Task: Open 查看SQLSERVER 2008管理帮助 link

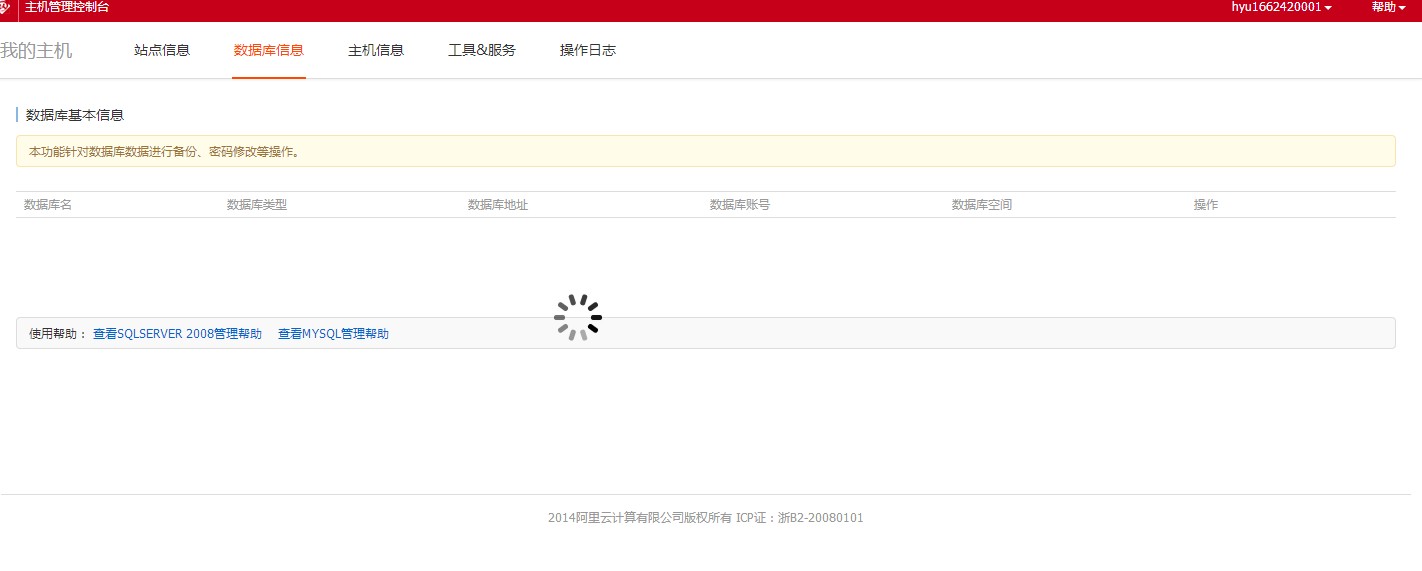Action: [177, 334]
